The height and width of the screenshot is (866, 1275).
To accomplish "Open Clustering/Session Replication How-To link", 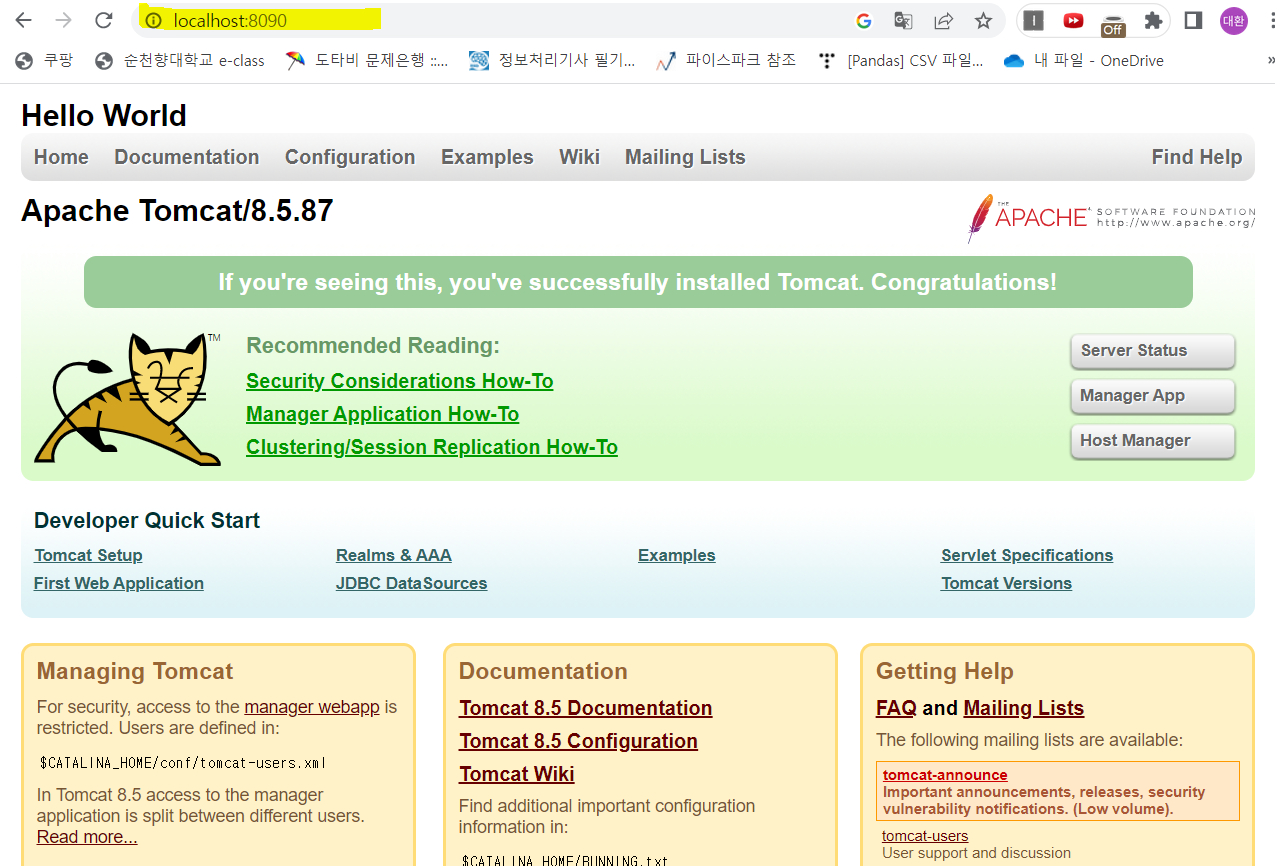I will [432, 447].
